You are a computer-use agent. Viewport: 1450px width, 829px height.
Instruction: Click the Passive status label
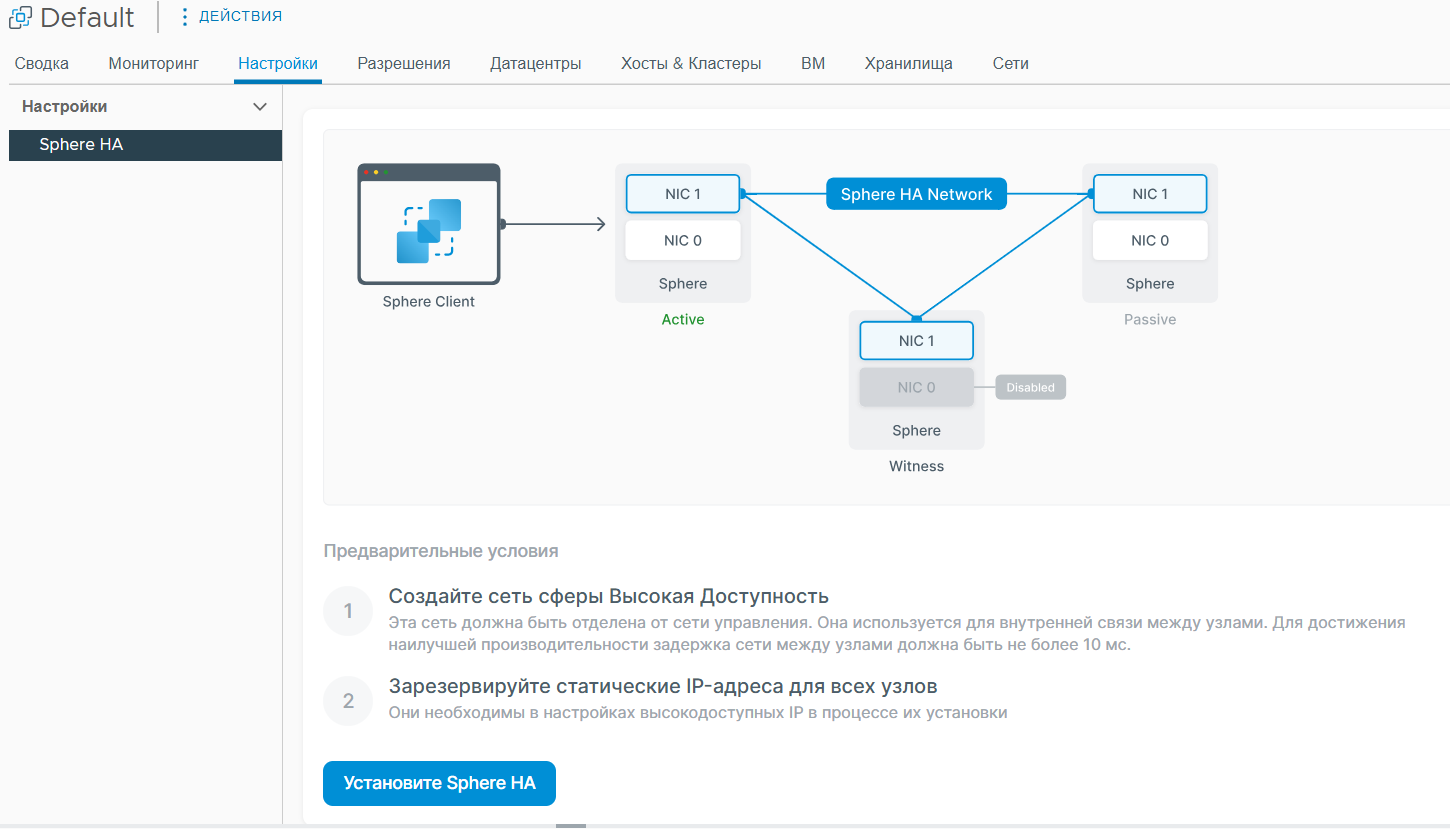pyautogui.click(x=1150, y=320)
